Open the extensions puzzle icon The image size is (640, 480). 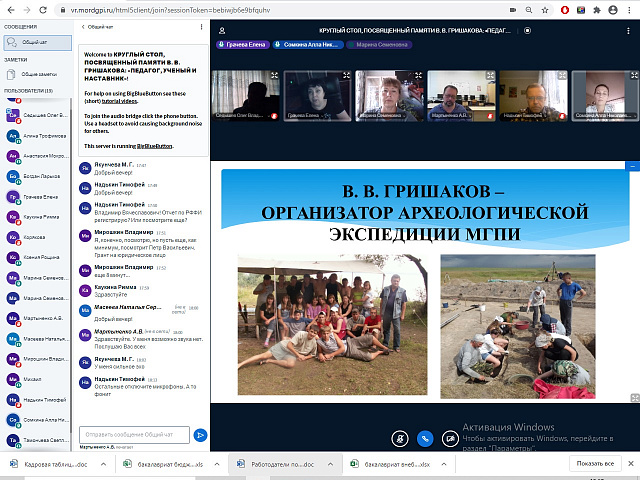[x=597, y=10]
